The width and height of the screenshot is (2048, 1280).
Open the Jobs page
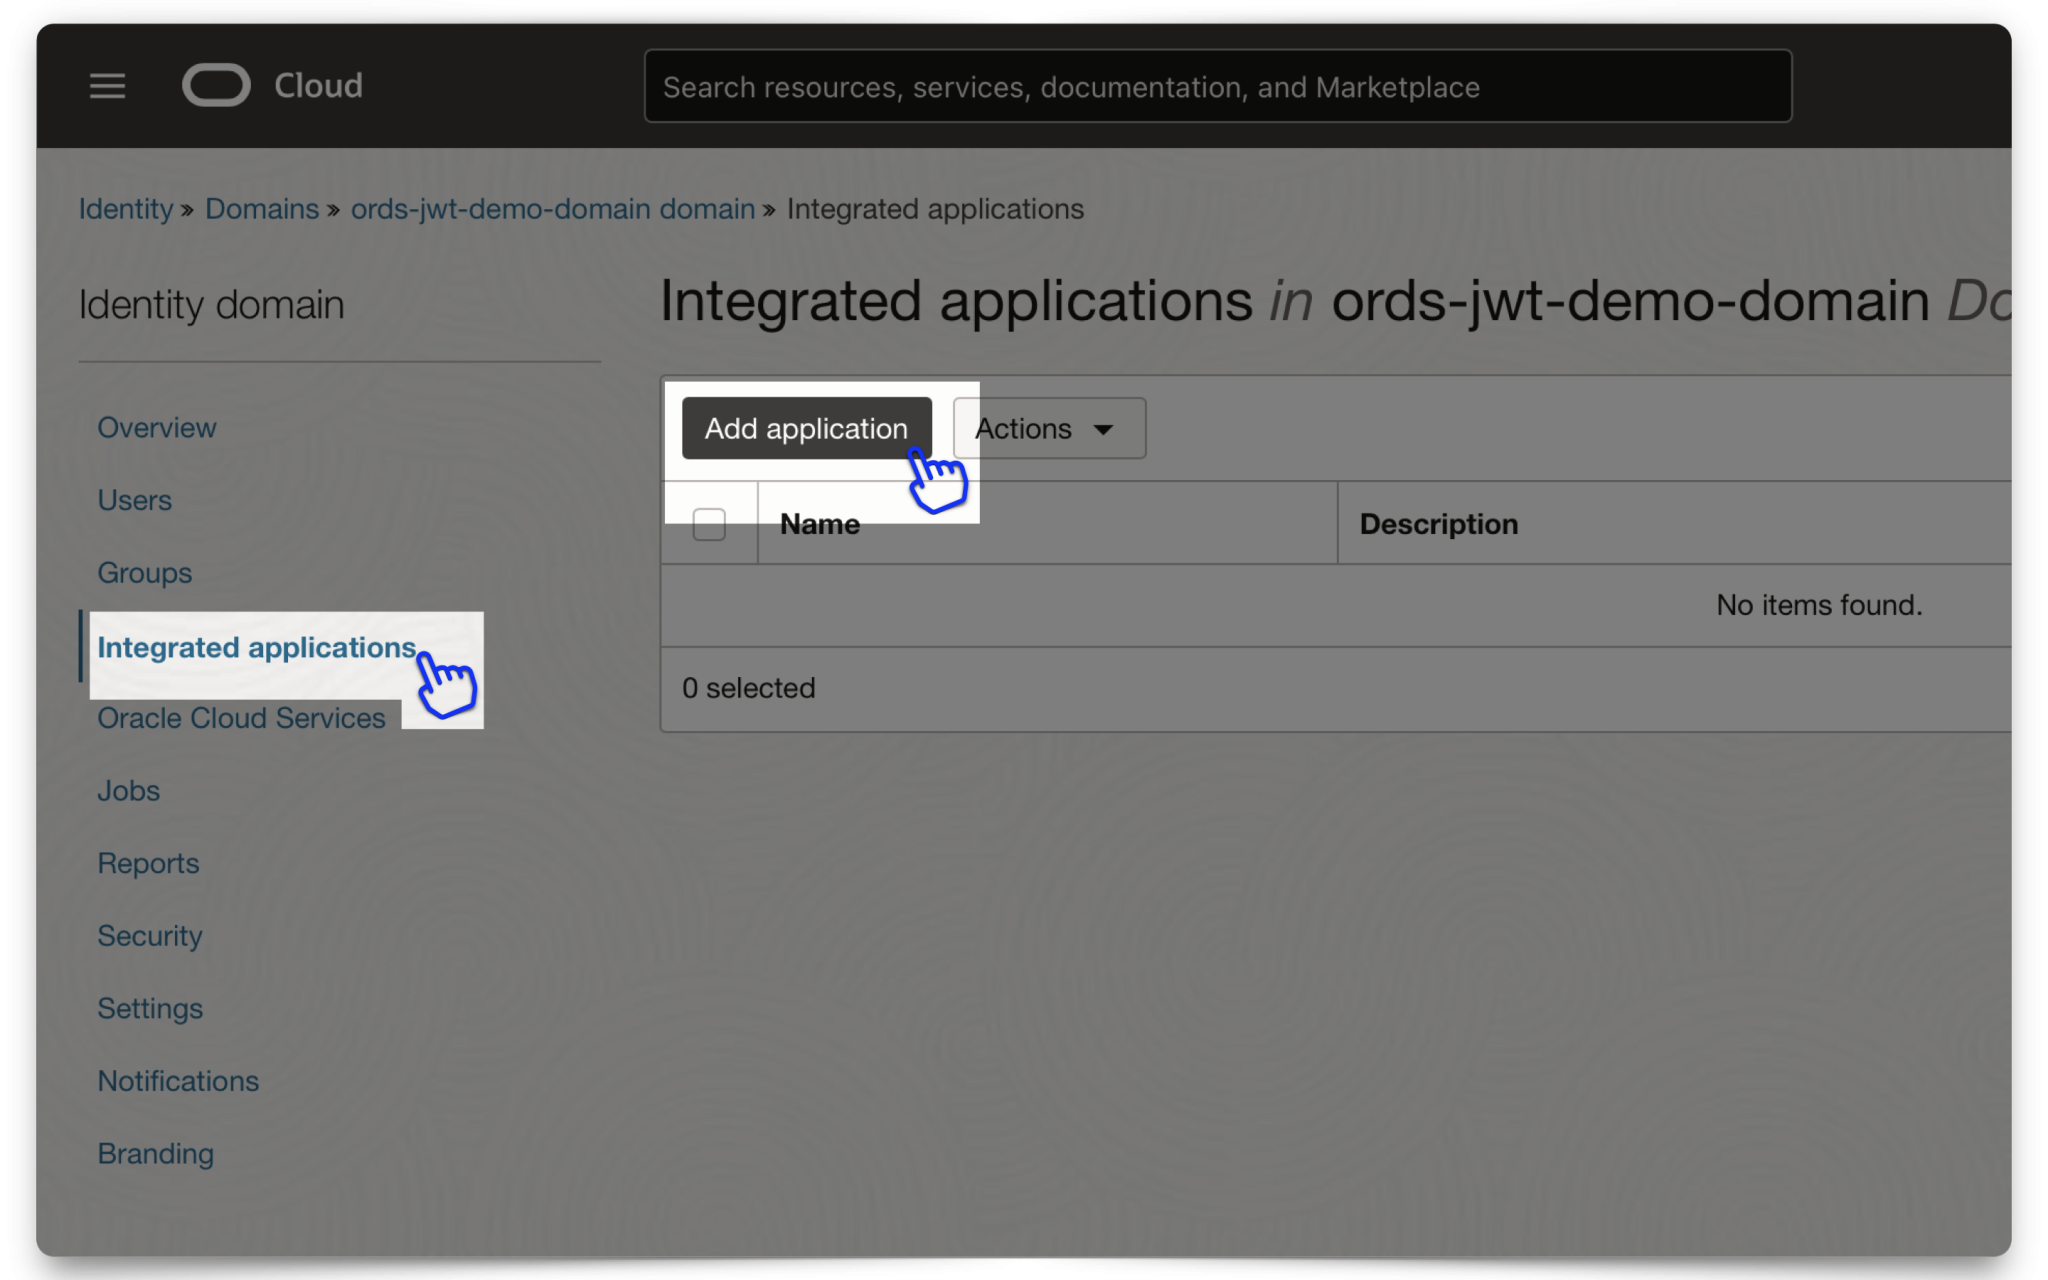128,790
